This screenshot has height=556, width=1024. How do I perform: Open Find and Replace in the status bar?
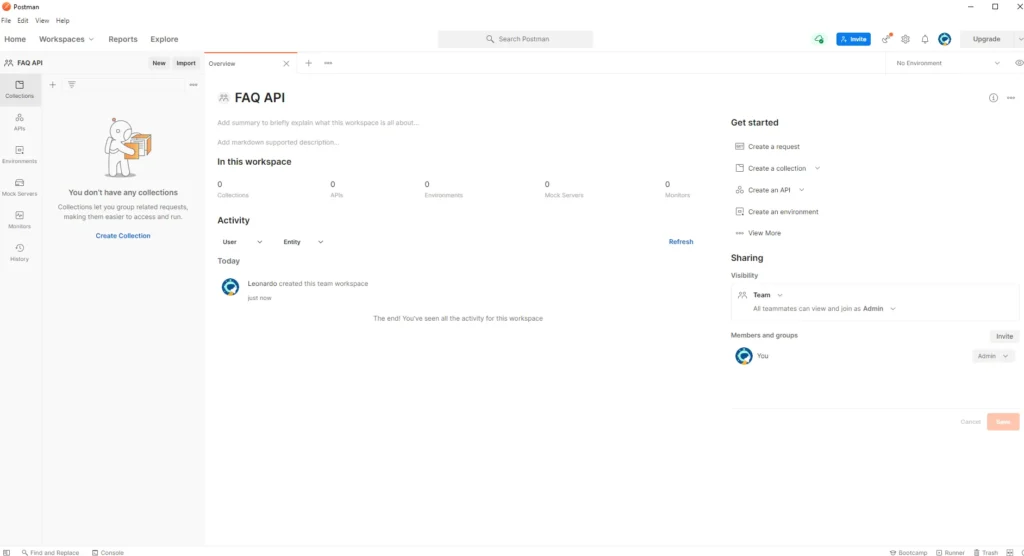[50, 553]
